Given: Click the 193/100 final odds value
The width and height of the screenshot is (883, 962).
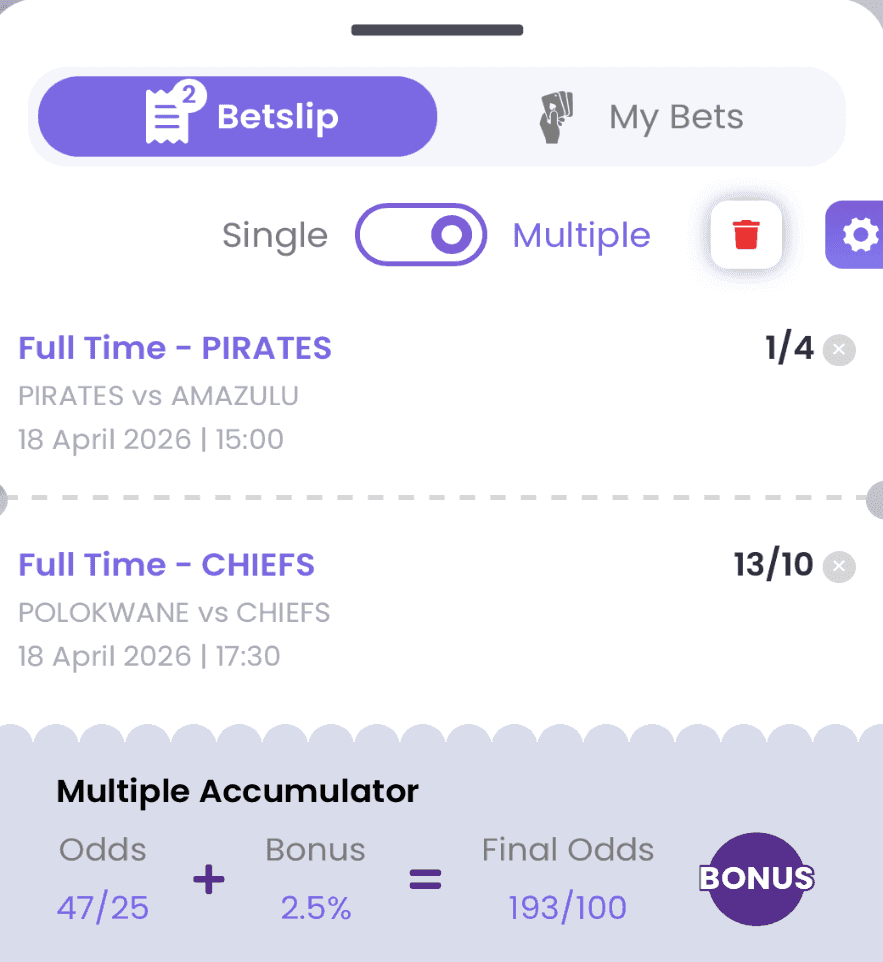Looking at the screenshot, I should click(566, 907).
